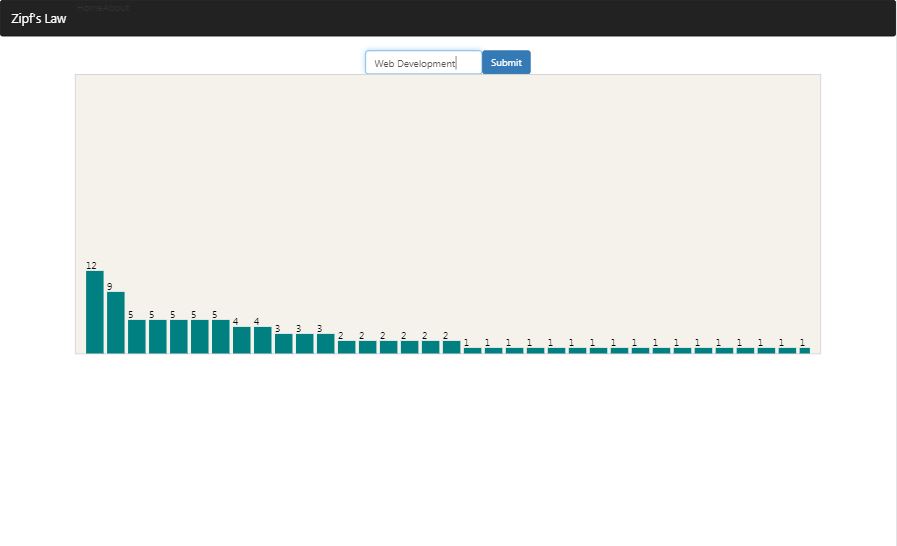
Task: Open the Home navigation link
Action: [89, 8]
